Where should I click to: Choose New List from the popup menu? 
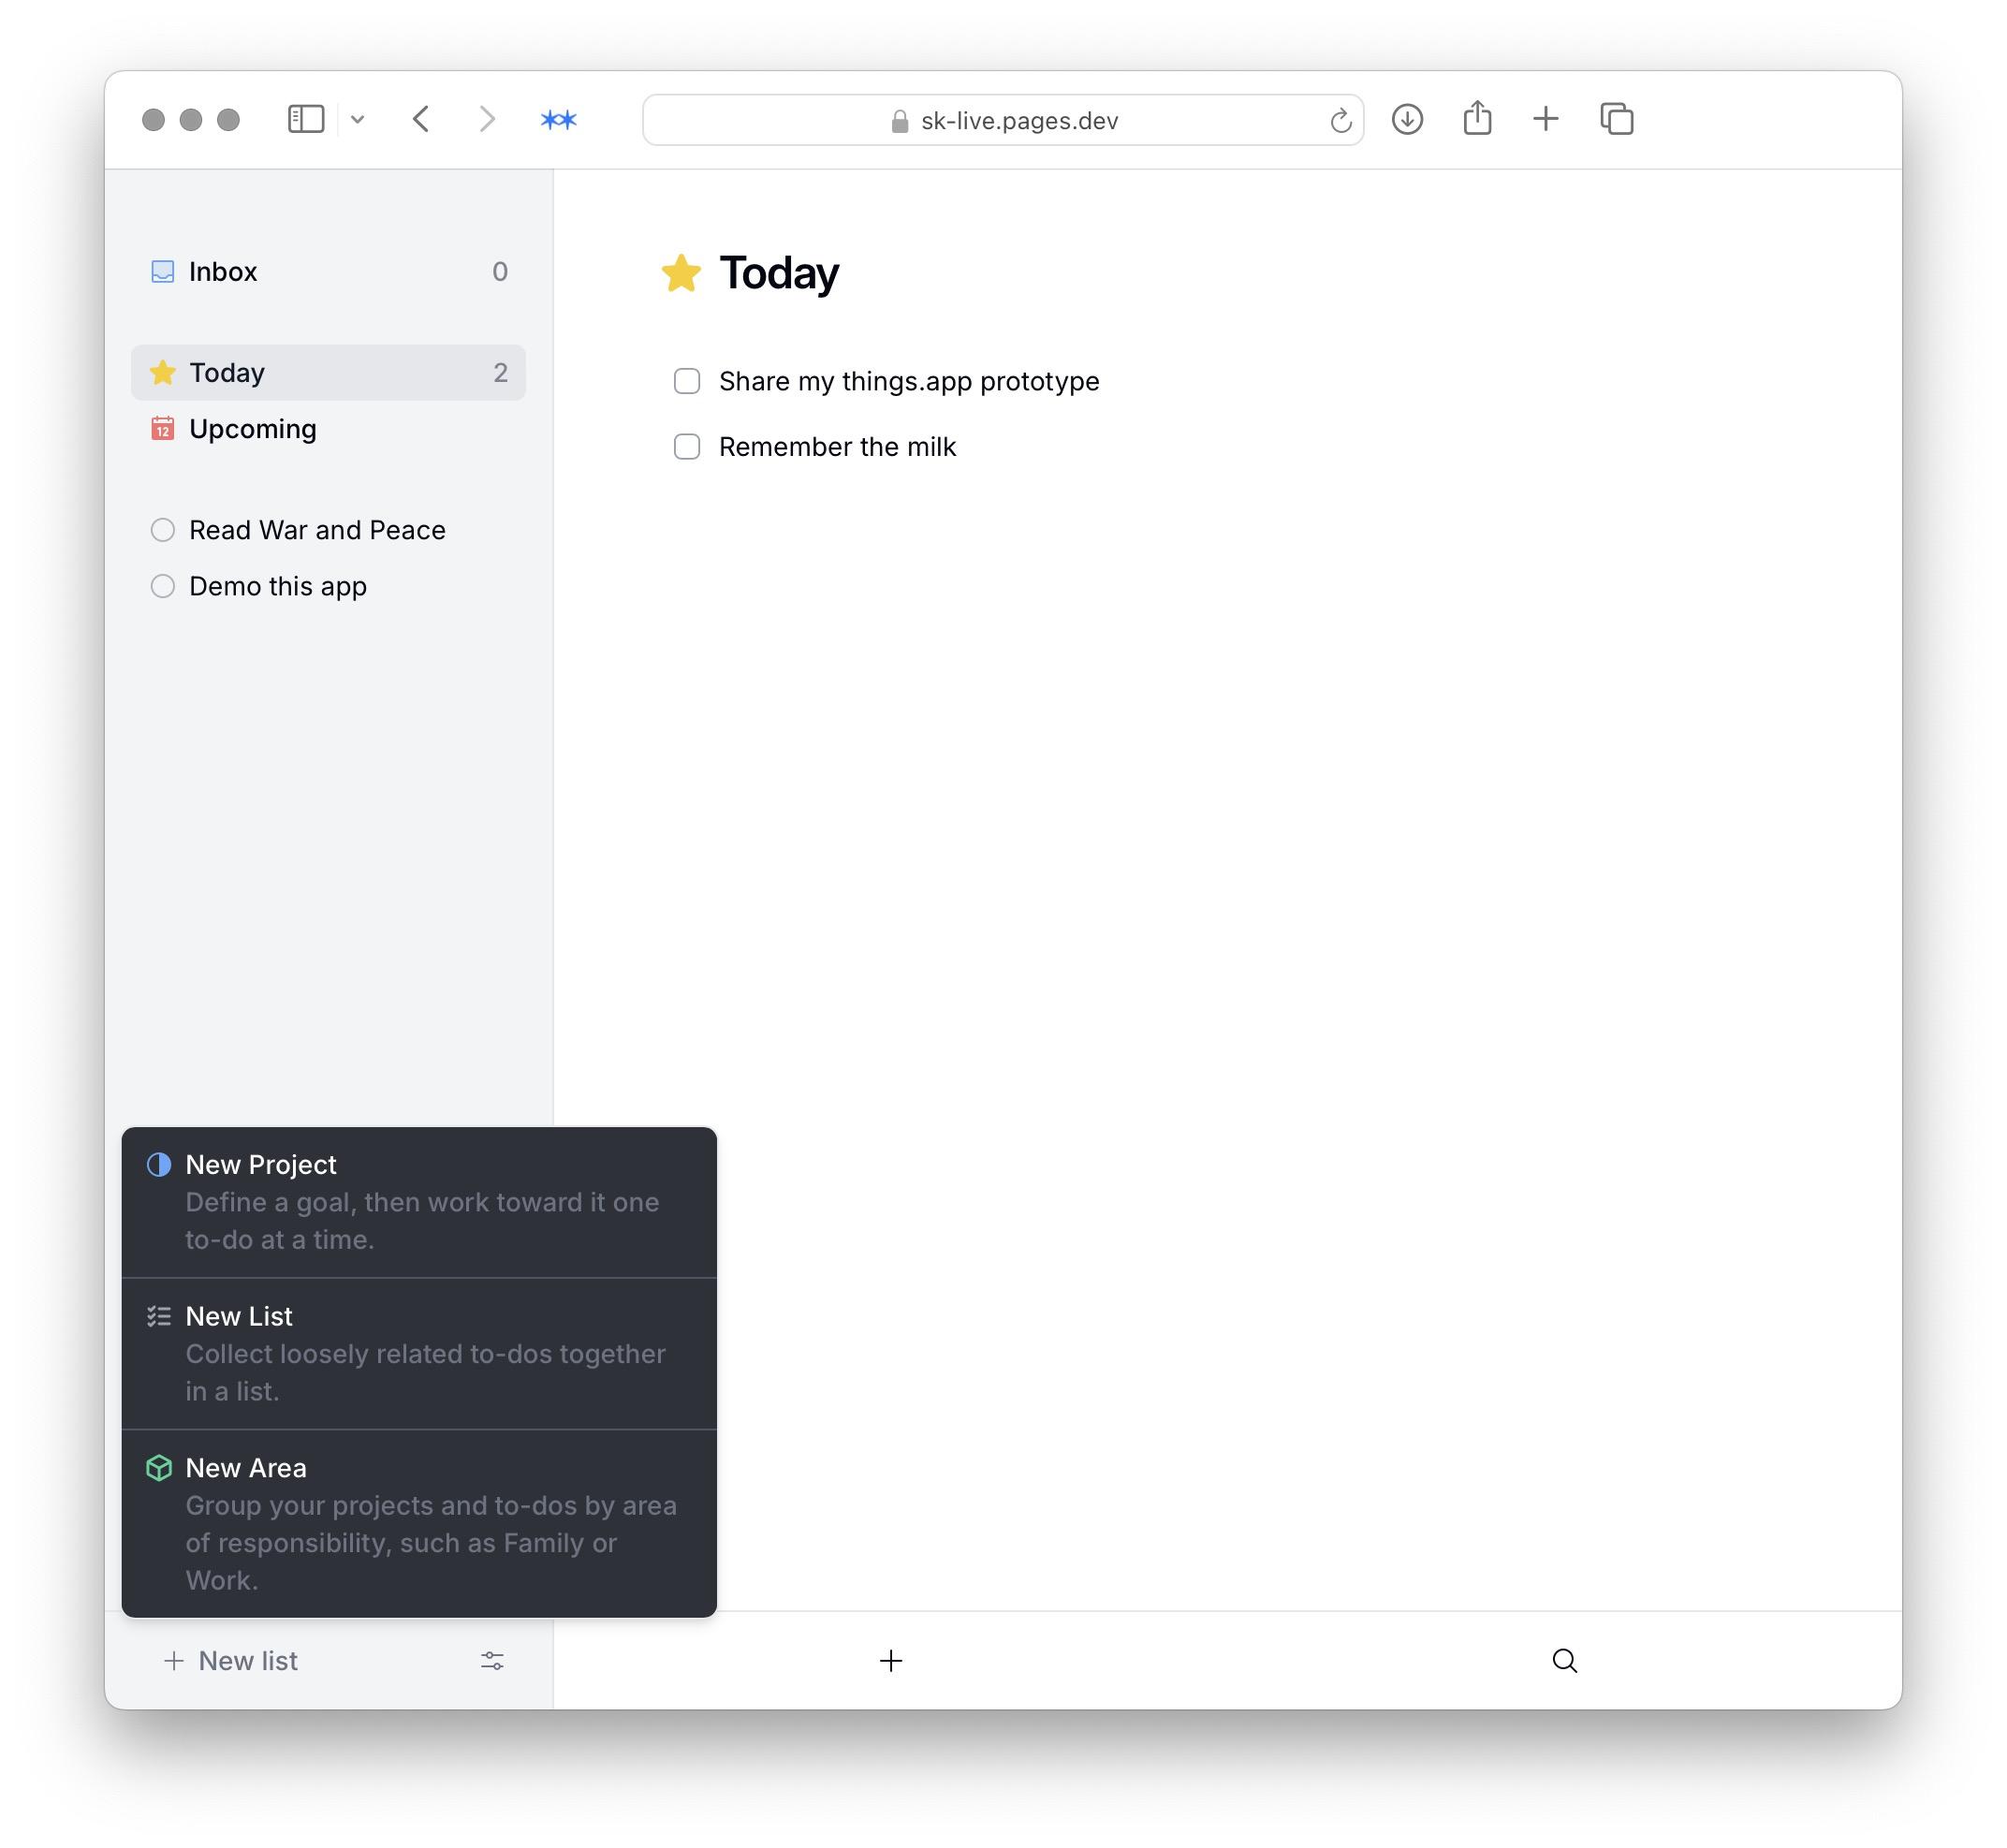tap(419, 1353)
